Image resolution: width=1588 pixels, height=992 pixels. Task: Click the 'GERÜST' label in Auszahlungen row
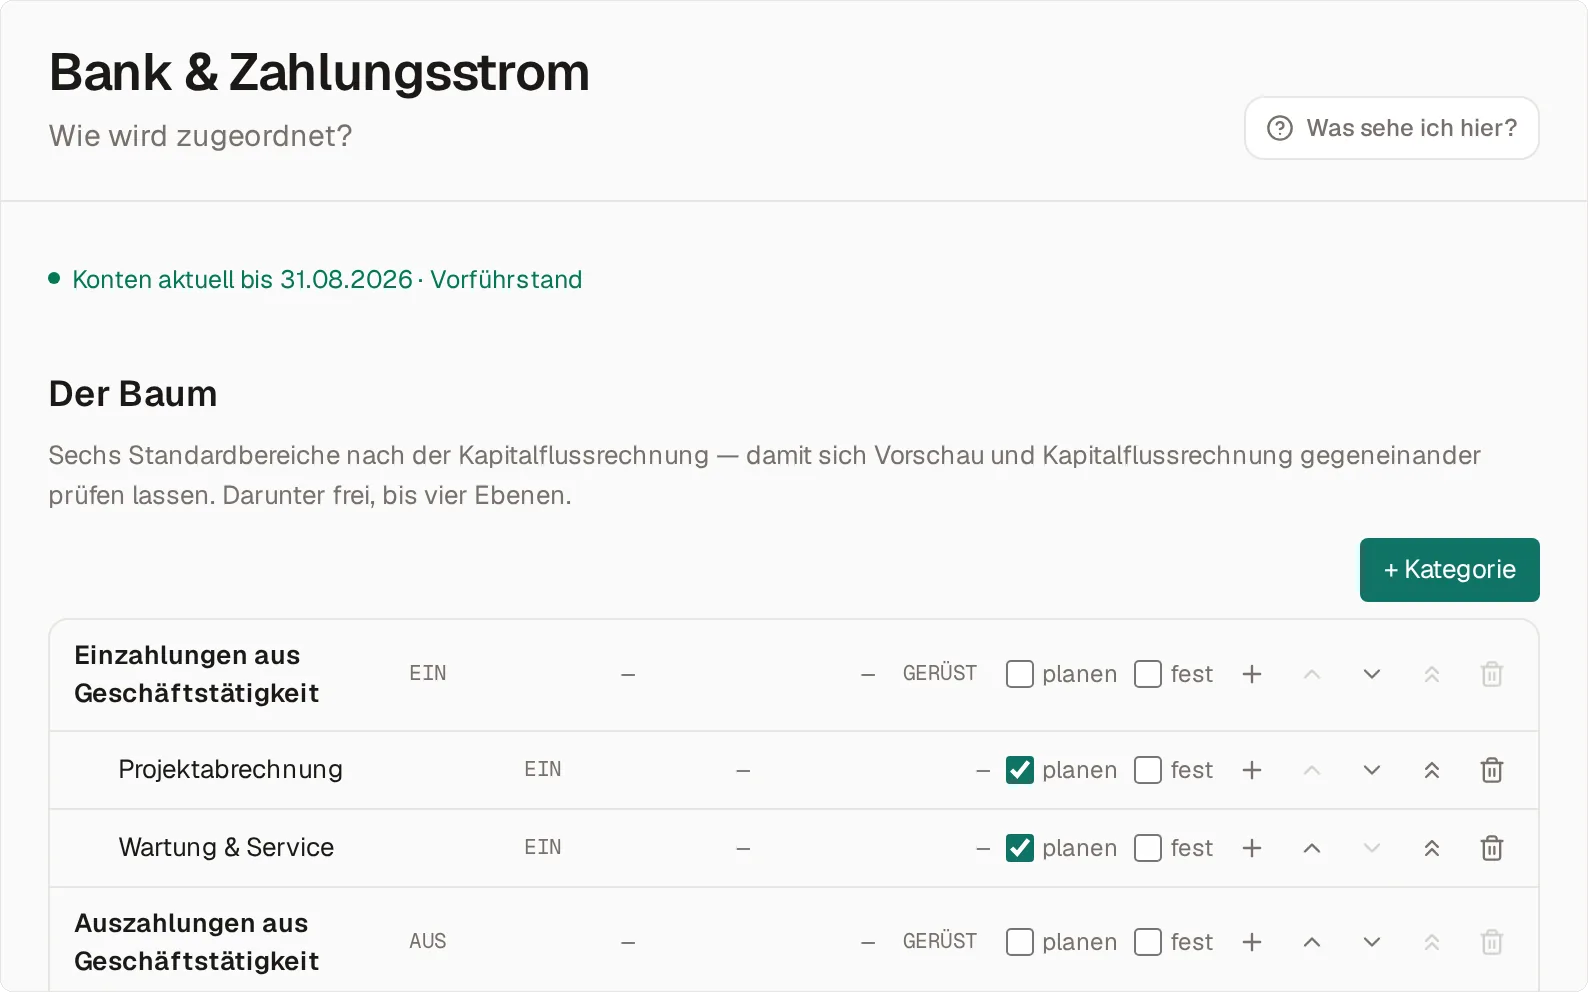pos(940,941)
